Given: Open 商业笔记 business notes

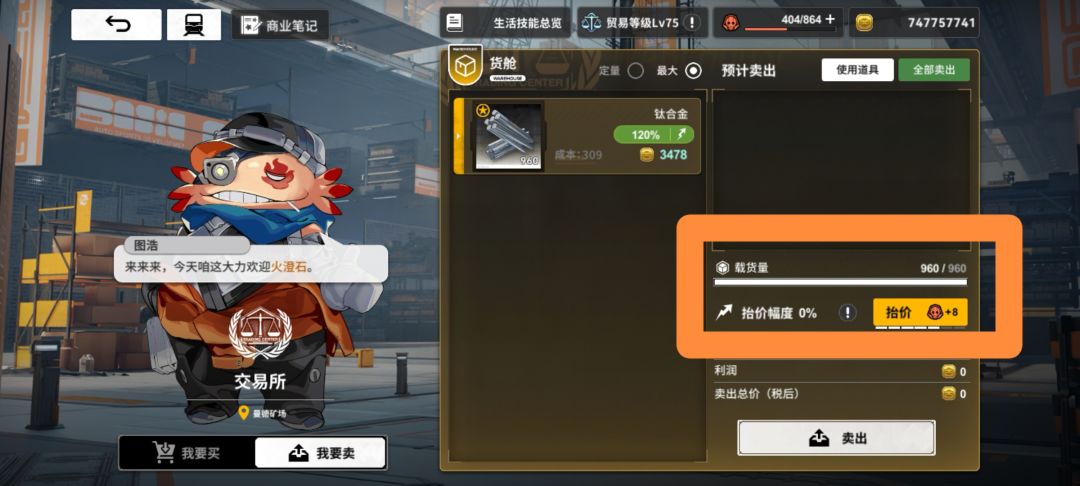Looking at the screenshot, I should pos(280,25).
